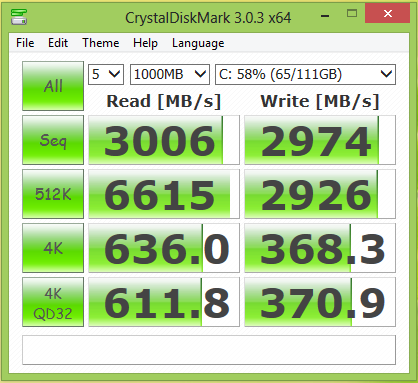Select the 512K read result 6615
Image resolution: width=418 pixels, height=383 pixels.
164,194
